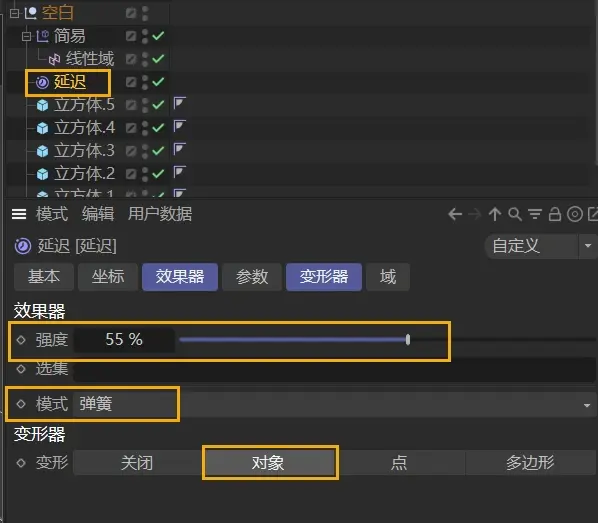The height and width of the screenshot is (523, 598).
Task: Disable the 线性域 green checkmark
Action: click(x=158, y=59)
